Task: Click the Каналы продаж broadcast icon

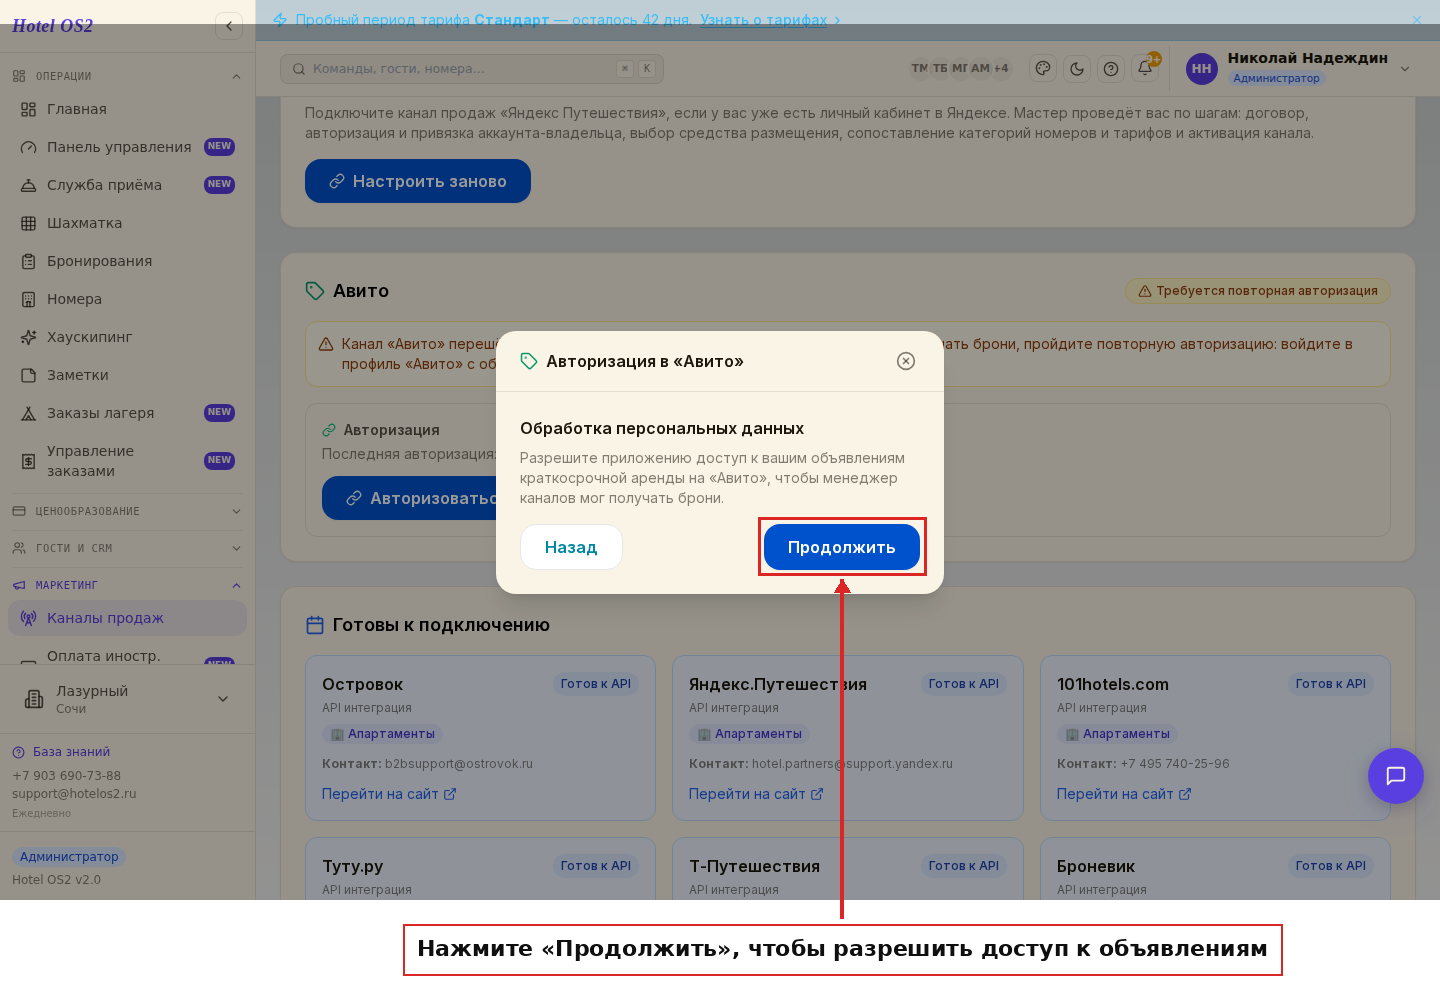Action: pyautogui.click(x=28, y=618)
